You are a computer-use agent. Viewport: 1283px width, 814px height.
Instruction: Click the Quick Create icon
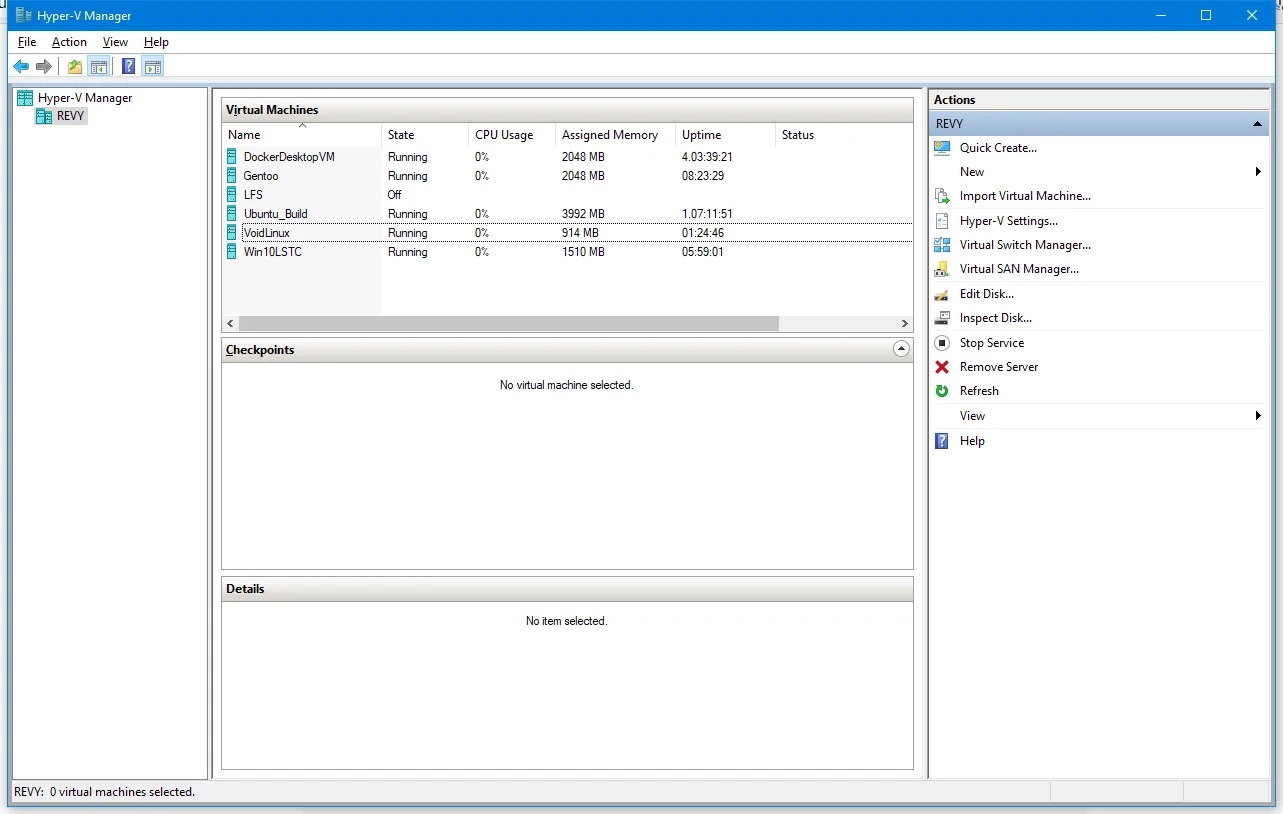(x=942, y=148)
